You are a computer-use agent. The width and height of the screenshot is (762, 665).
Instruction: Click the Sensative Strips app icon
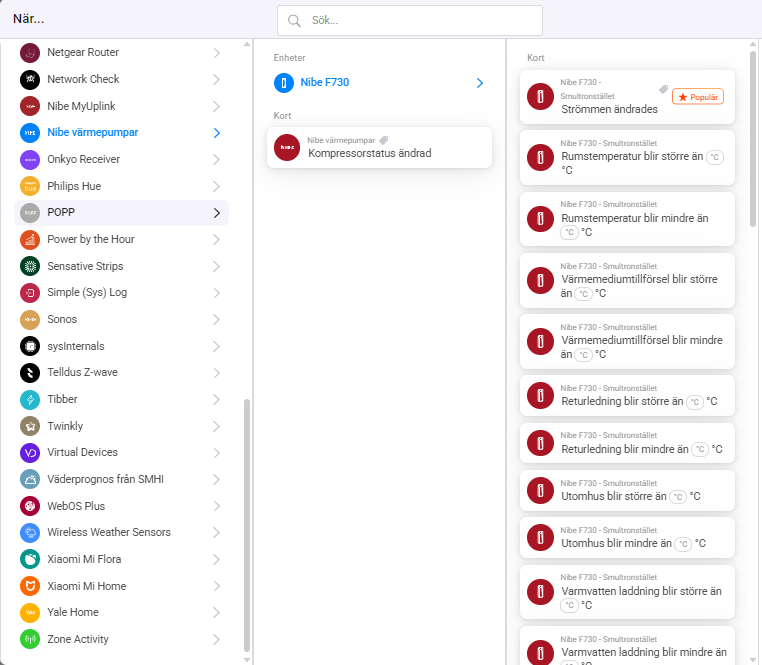pyautogui.click(x=30, y=266)
